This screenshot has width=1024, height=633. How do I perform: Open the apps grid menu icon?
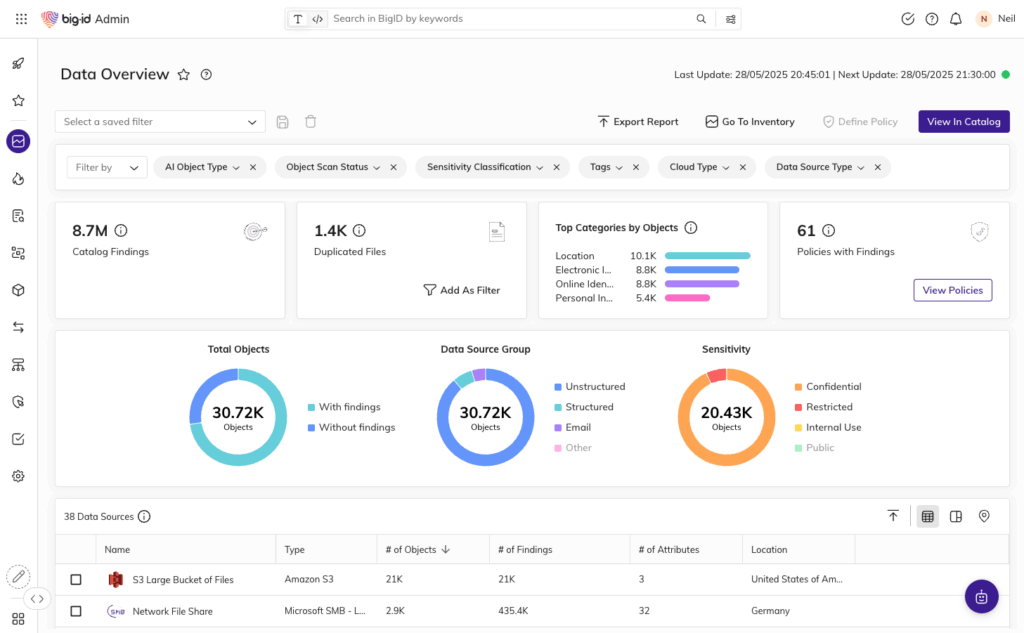click(22, 19)
